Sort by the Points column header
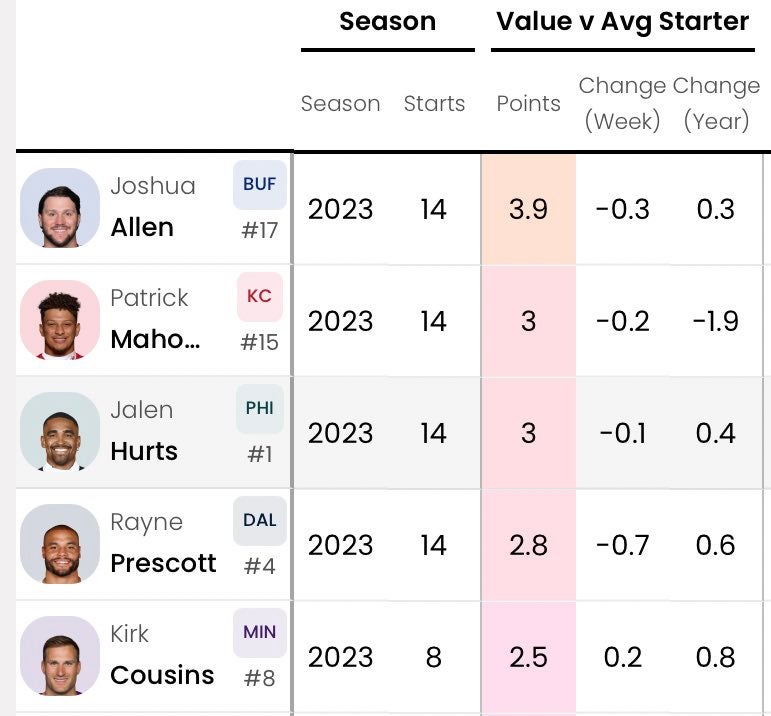 click(528, 104)
